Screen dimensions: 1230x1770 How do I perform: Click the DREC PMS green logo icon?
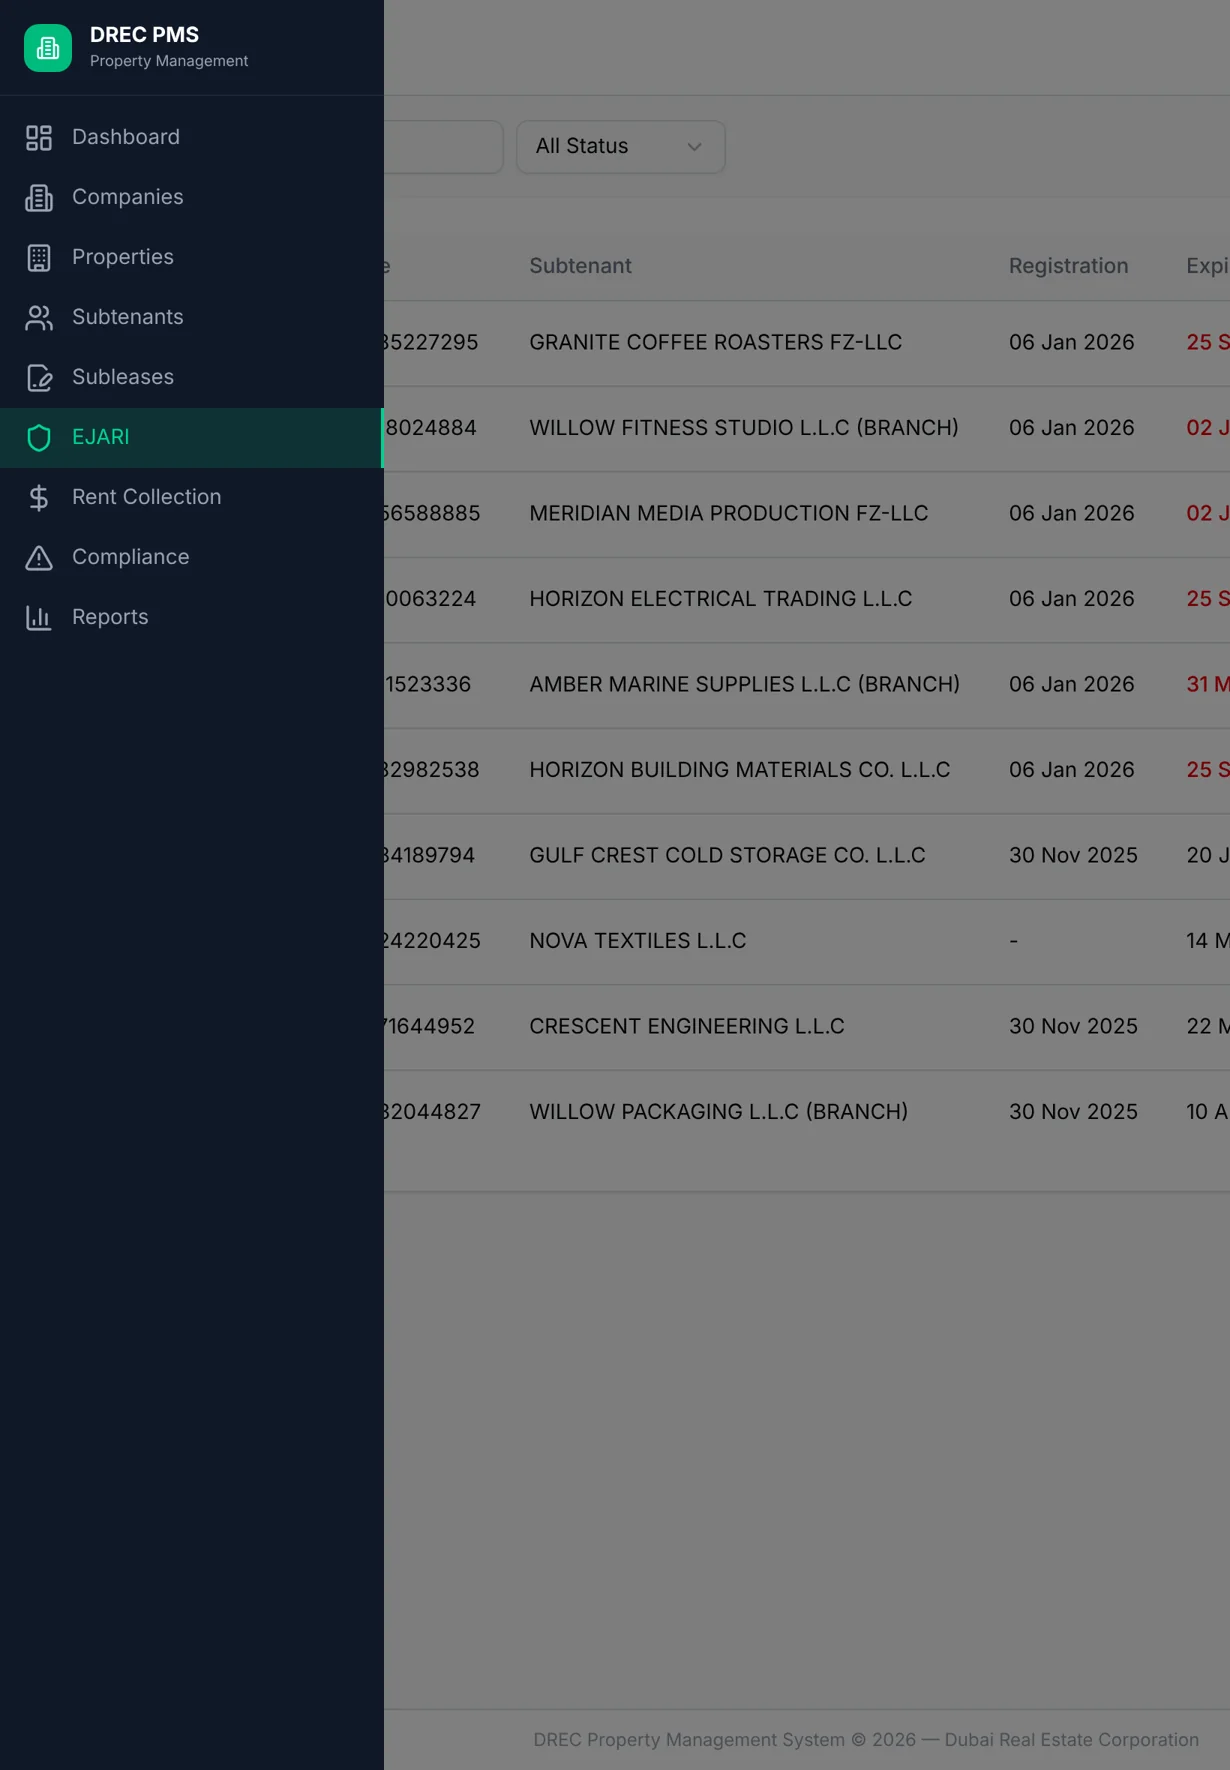click(x=48, y=48)
